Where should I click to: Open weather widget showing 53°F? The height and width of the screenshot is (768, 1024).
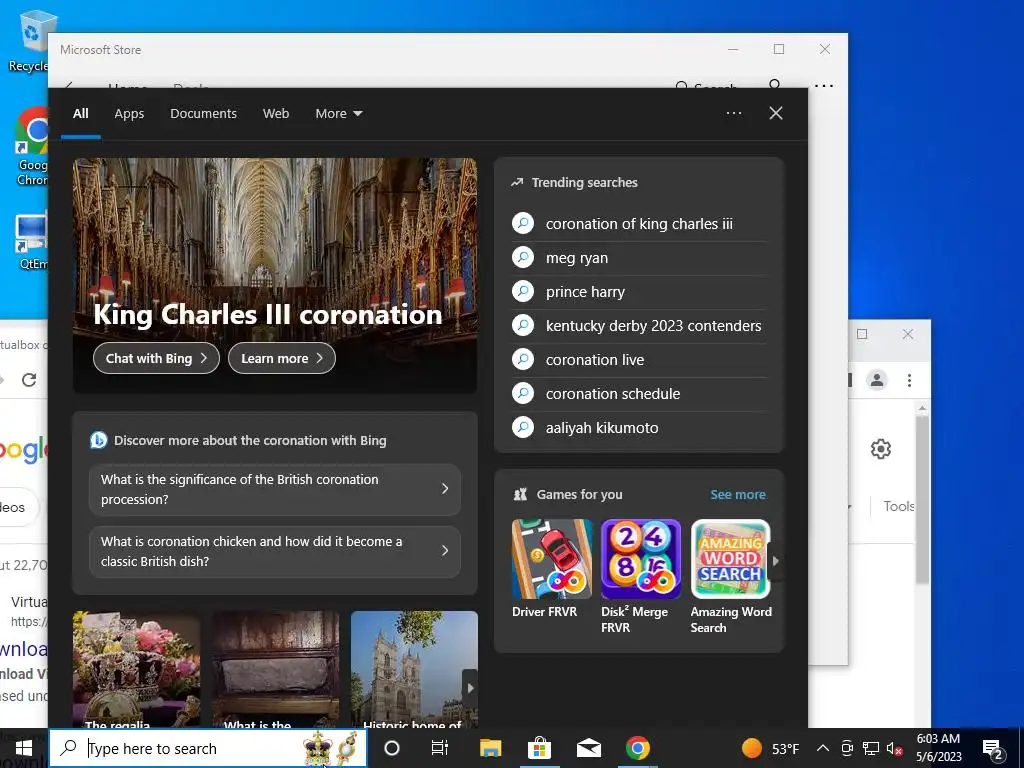pyautogui.click(x=771, y=748)
